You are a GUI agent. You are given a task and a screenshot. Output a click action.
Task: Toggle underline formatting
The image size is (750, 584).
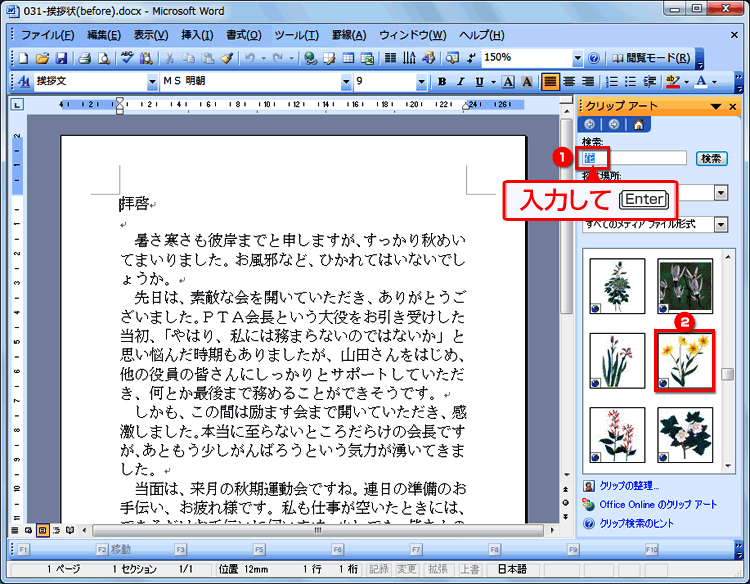click(x=479, y=82)
